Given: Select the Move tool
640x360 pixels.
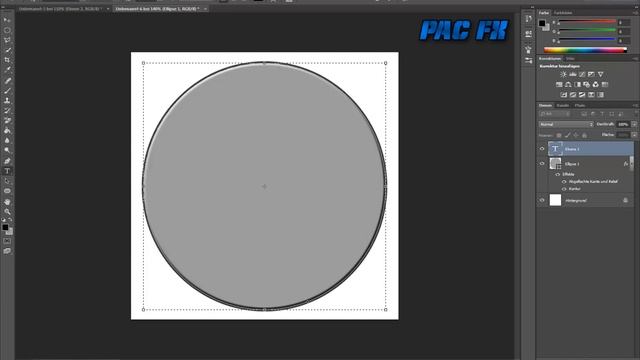Looking at the screenshot, I should (x=7, y=20).
